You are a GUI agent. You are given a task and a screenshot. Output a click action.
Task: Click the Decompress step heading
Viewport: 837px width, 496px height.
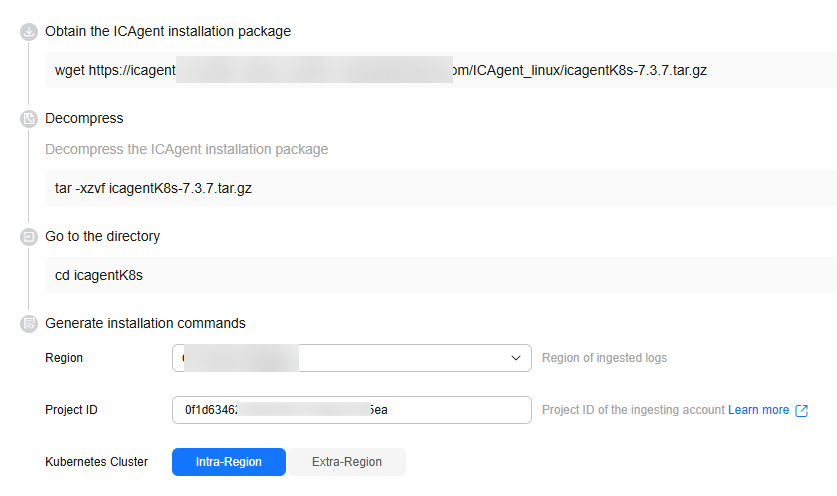click(84, 119)
